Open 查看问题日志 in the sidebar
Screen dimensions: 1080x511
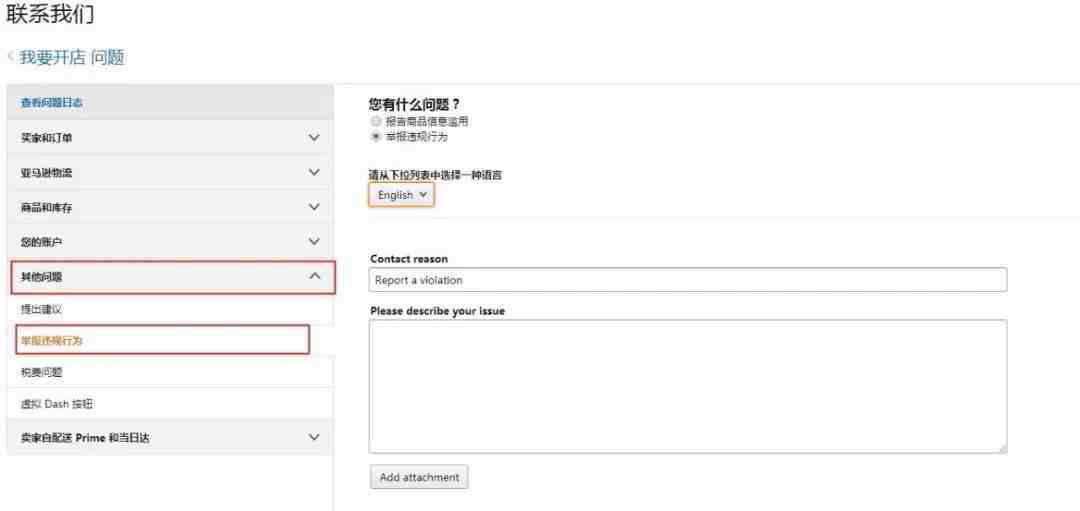click(x=52, y=103)
